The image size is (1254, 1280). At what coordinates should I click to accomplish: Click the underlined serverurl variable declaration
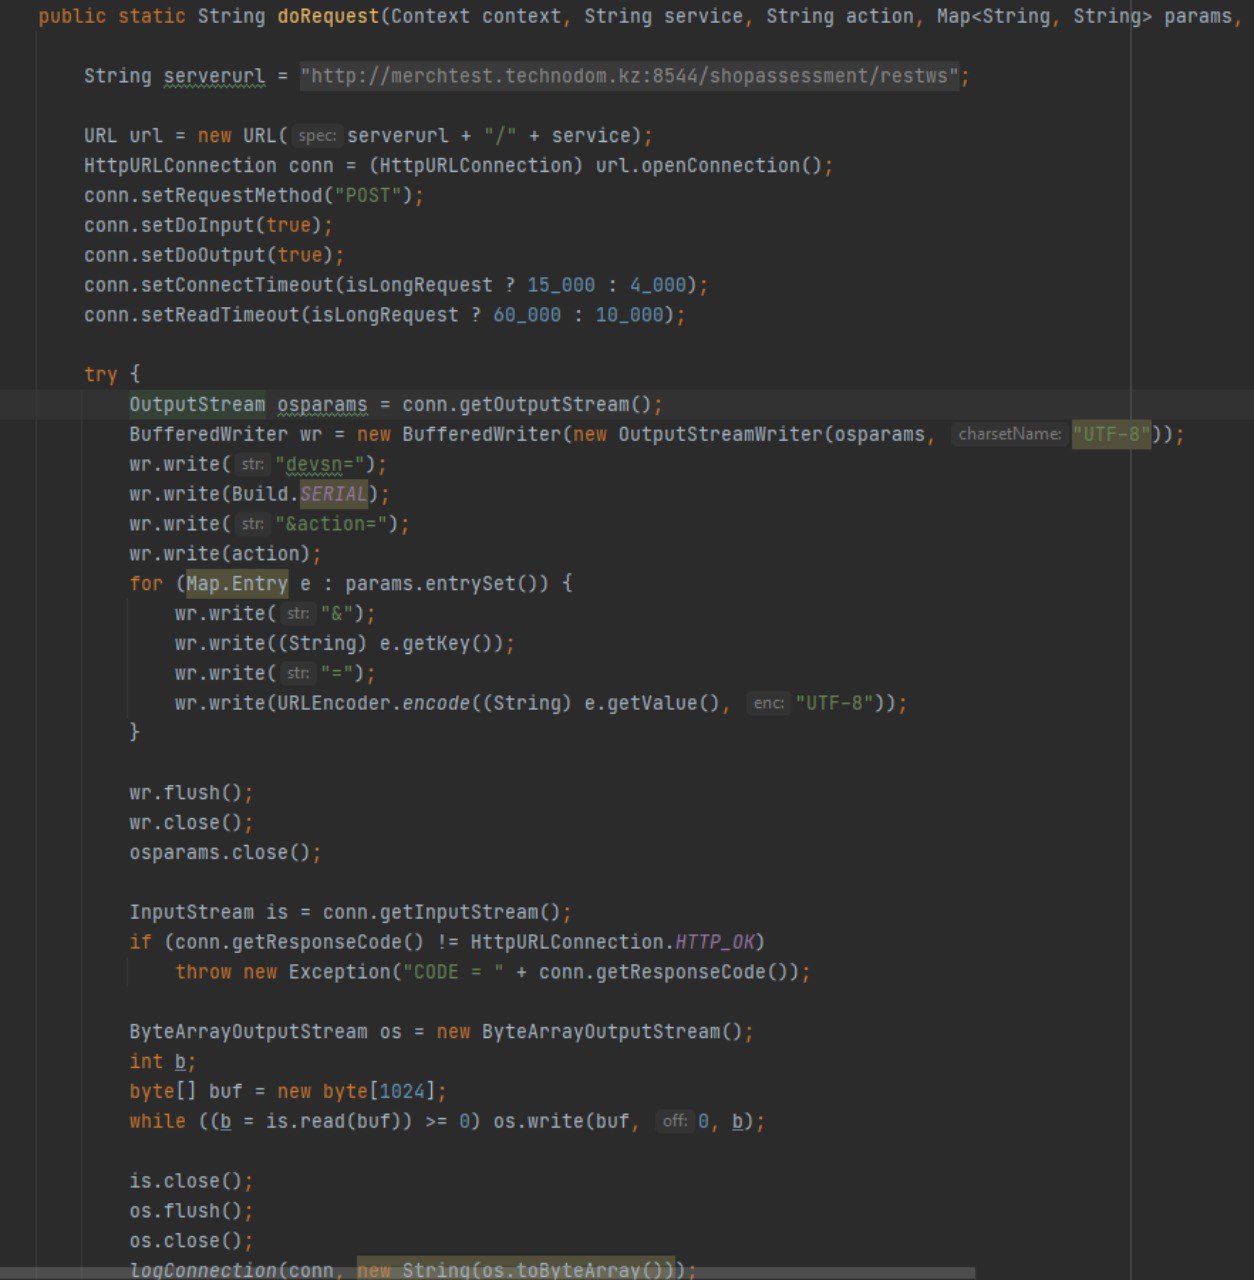pos(214,76)
